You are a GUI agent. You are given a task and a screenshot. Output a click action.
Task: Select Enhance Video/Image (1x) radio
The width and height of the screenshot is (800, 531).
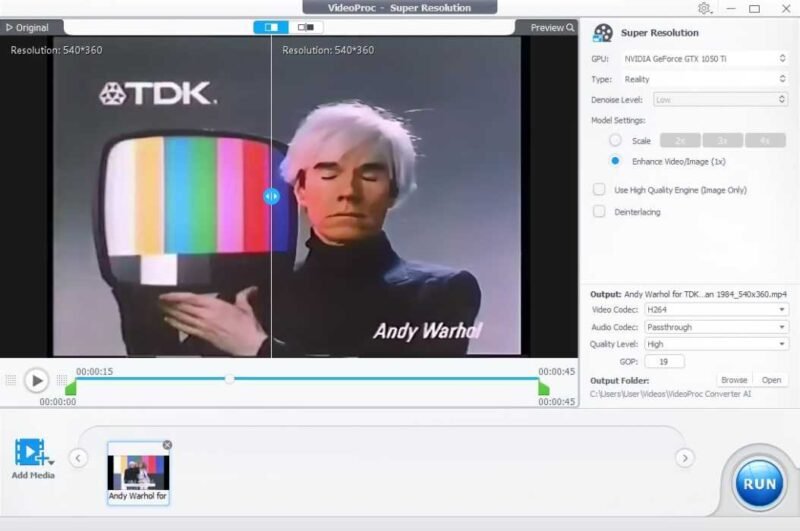615,161
